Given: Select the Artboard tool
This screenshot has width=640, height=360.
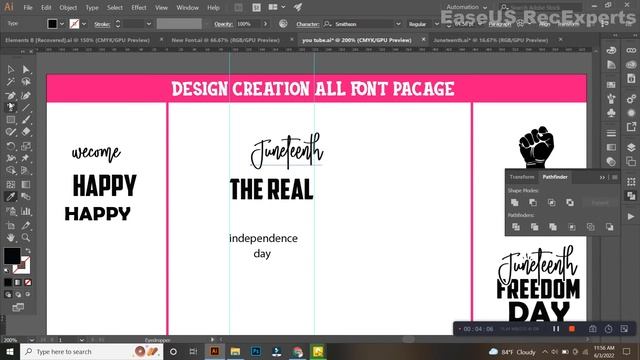Looking at the screenshot, I should pos(11,225).
